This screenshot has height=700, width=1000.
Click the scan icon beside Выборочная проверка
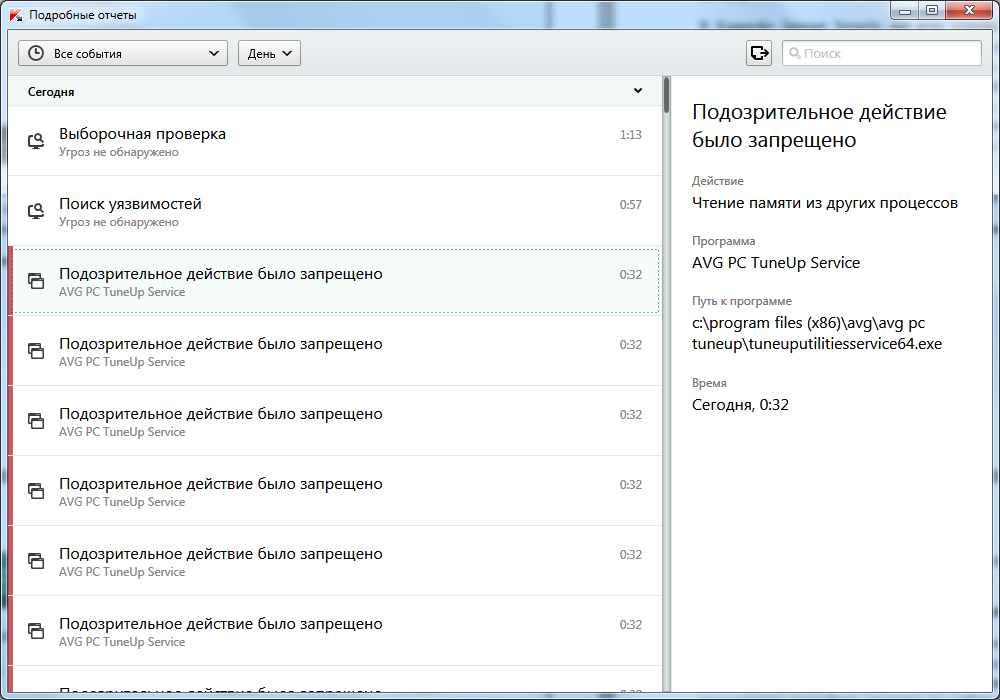[x=36, y=141]
